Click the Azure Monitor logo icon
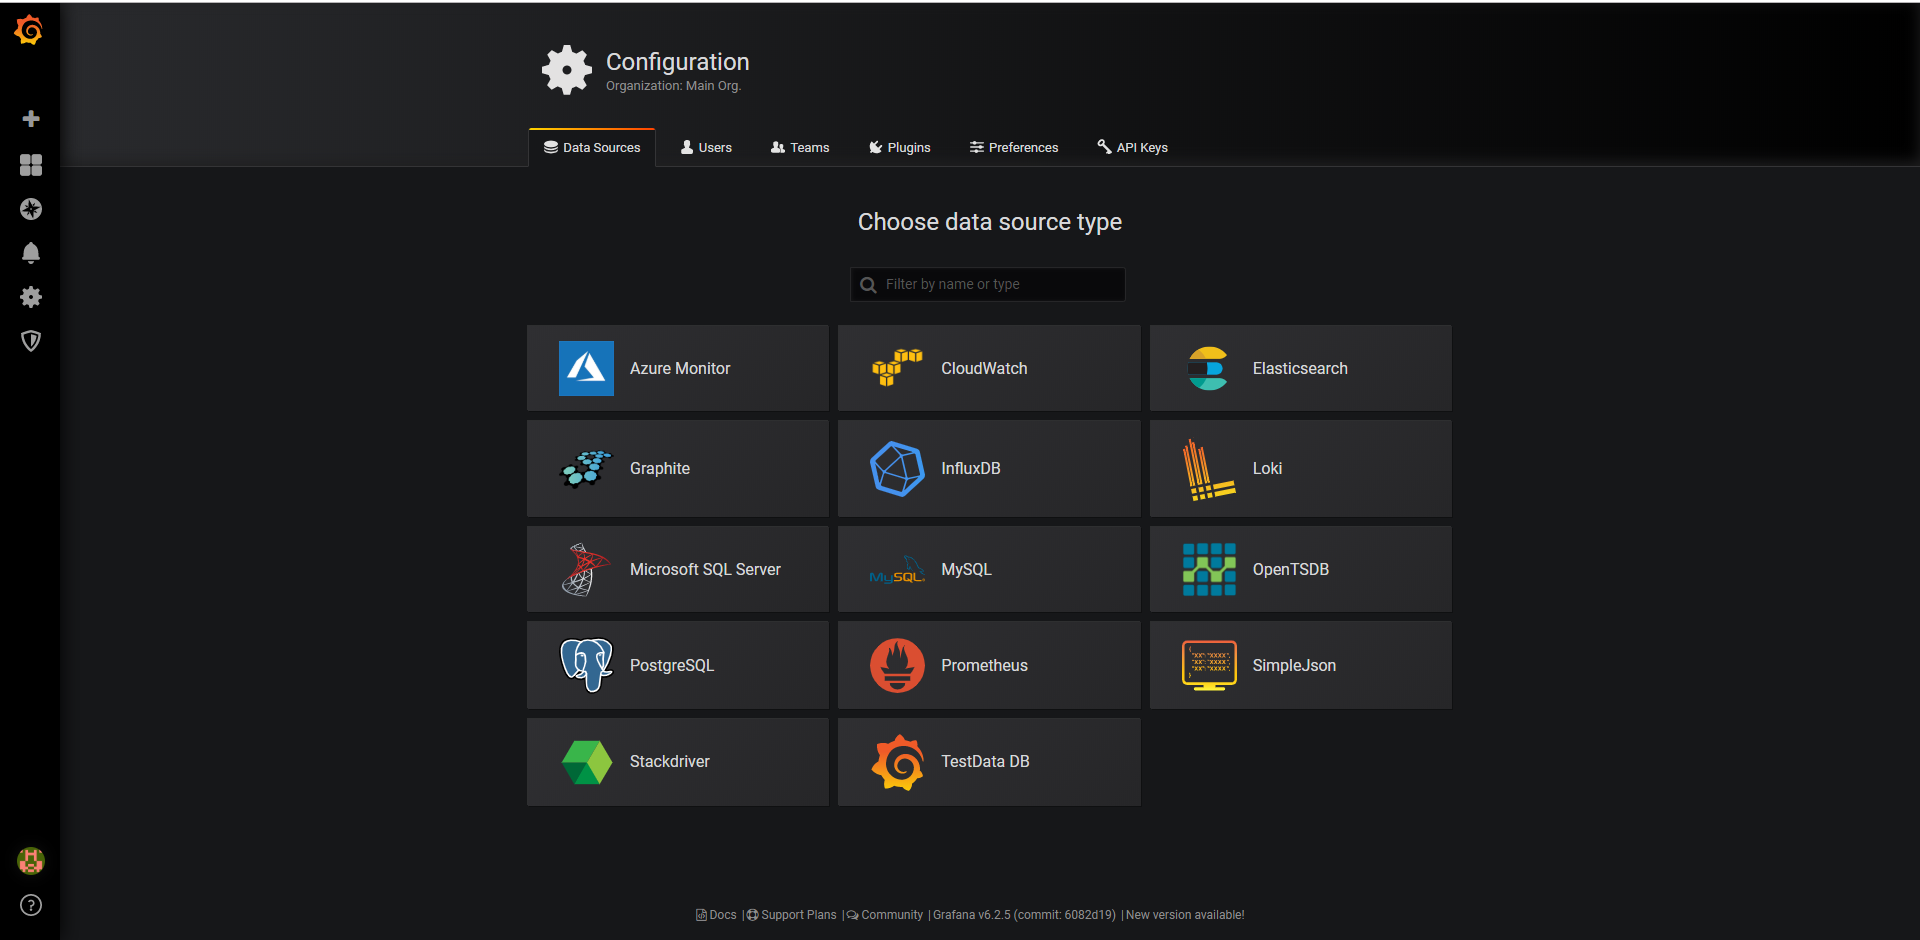This screenshot has height=940, width=1920. [x=586, y=368]
